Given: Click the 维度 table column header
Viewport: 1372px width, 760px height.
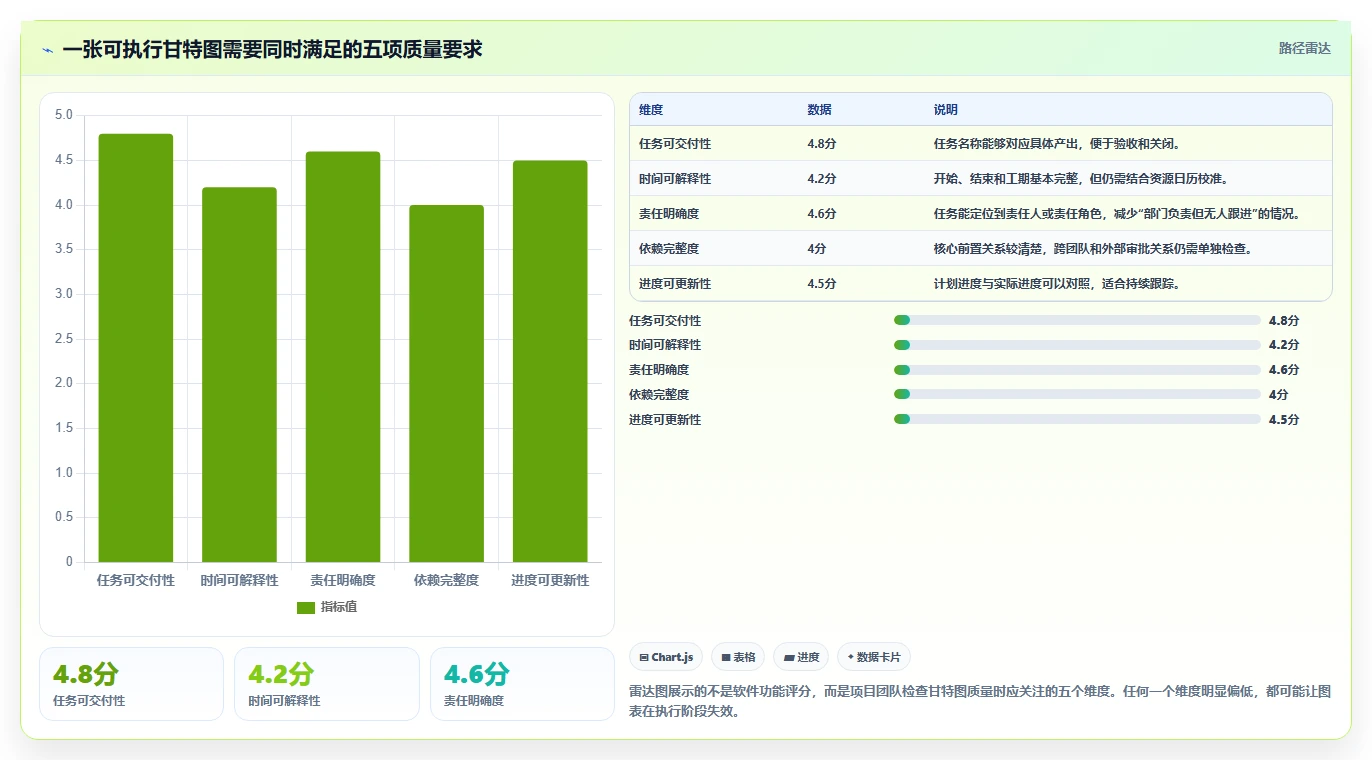Looking at the screenshot, I should [651, 110].
